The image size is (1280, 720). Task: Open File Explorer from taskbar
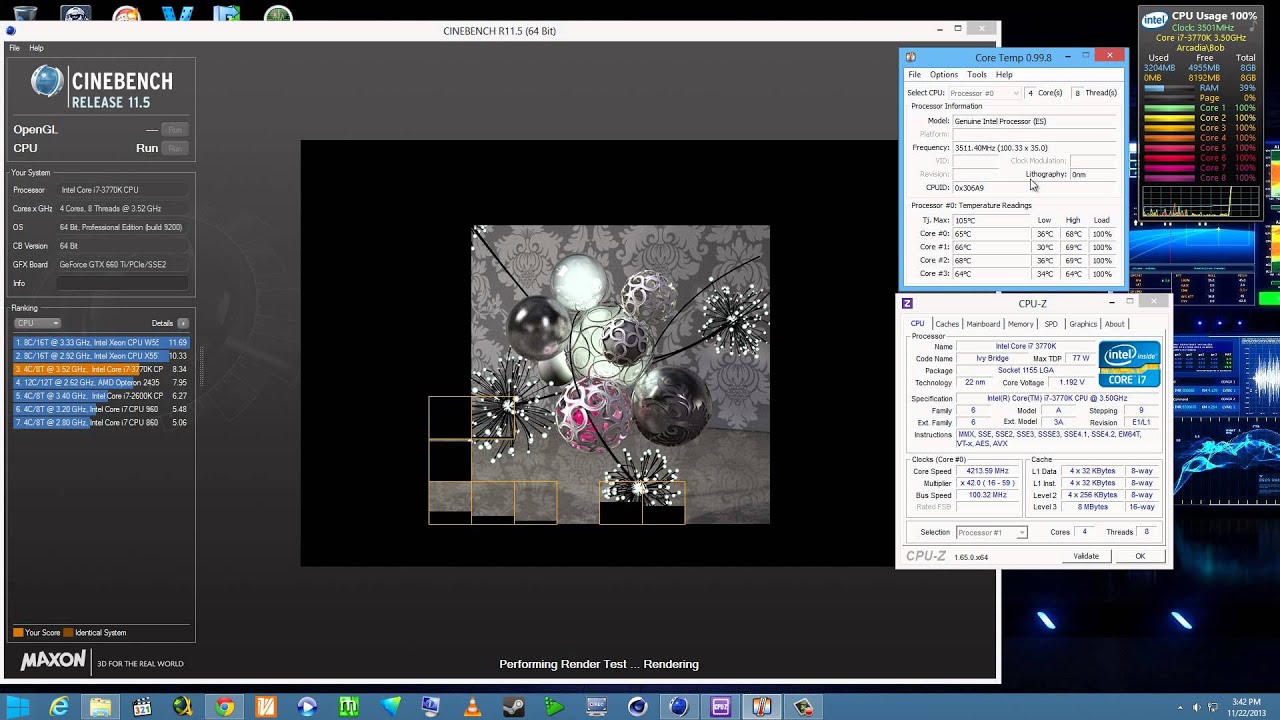tap(100, 707)
